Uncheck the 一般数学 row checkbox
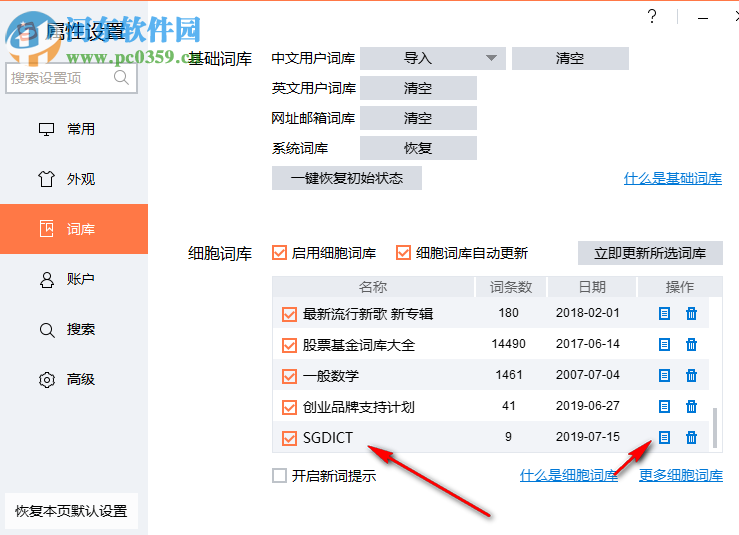Viewport: 739px width, 535px height. click(x=289, y=376)
